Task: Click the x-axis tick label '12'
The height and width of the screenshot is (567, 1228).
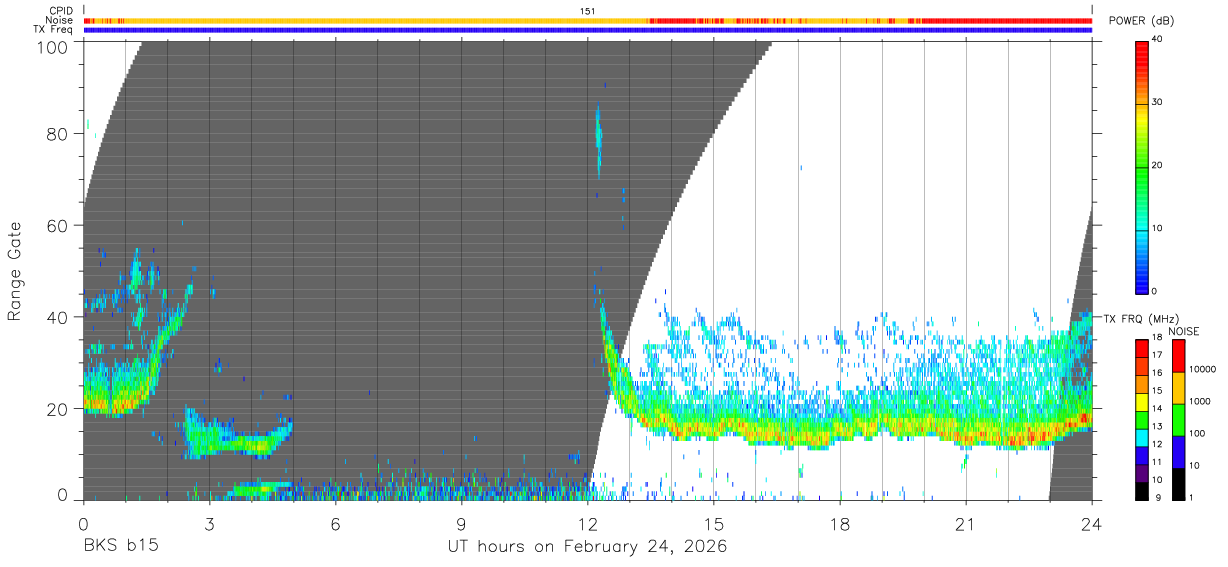Action: pyautogui.click(x=587, y=523)
